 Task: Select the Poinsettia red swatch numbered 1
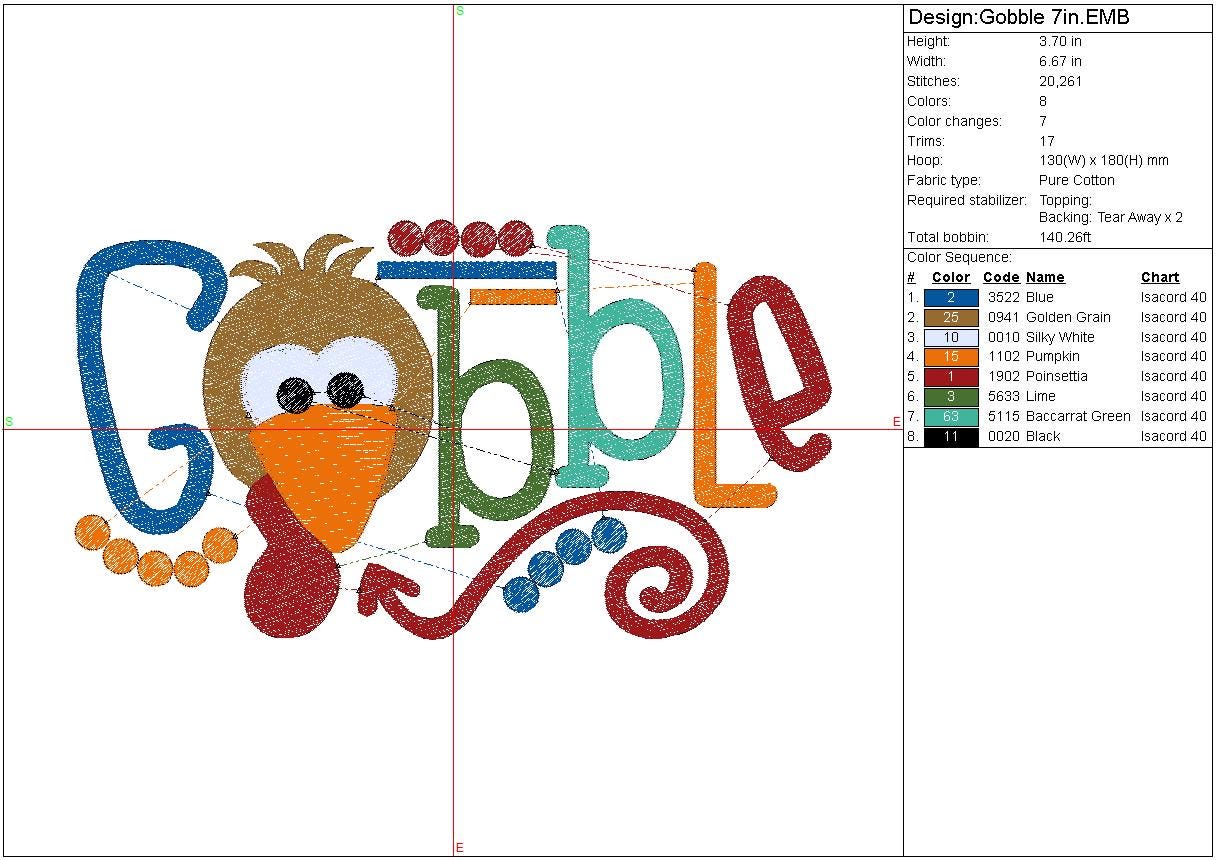pos(950,376)
